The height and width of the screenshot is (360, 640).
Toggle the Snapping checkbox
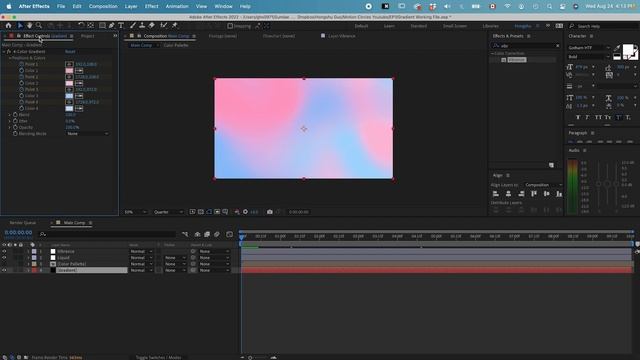click(230, 26)
